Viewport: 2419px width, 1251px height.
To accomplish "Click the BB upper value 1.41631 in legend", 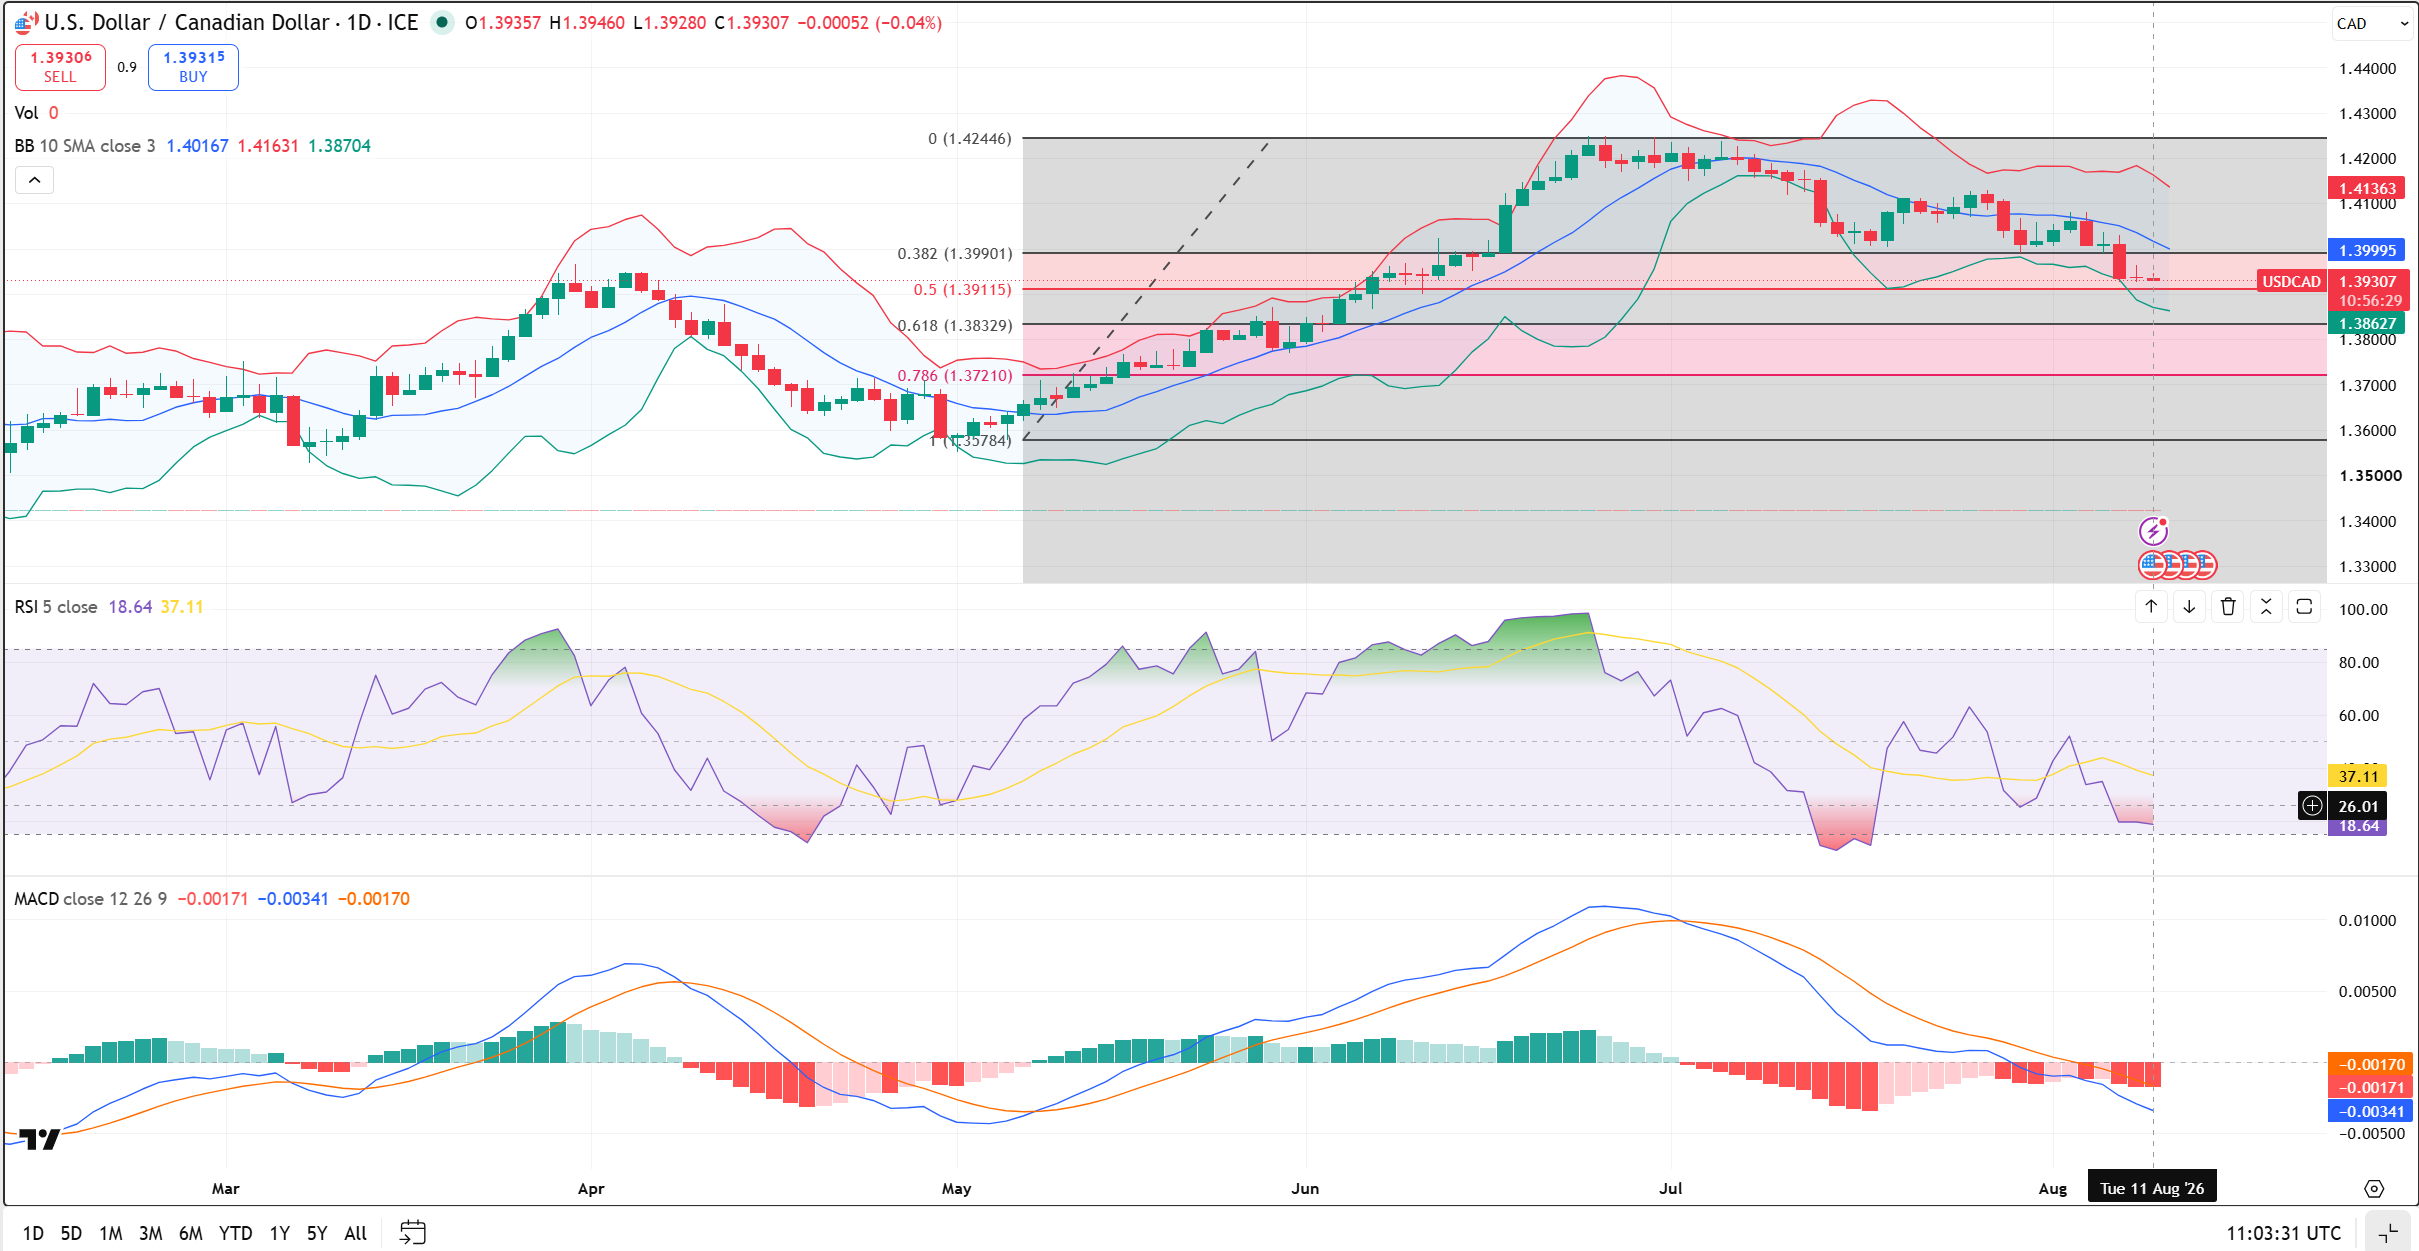I will [x=268, y=146].
